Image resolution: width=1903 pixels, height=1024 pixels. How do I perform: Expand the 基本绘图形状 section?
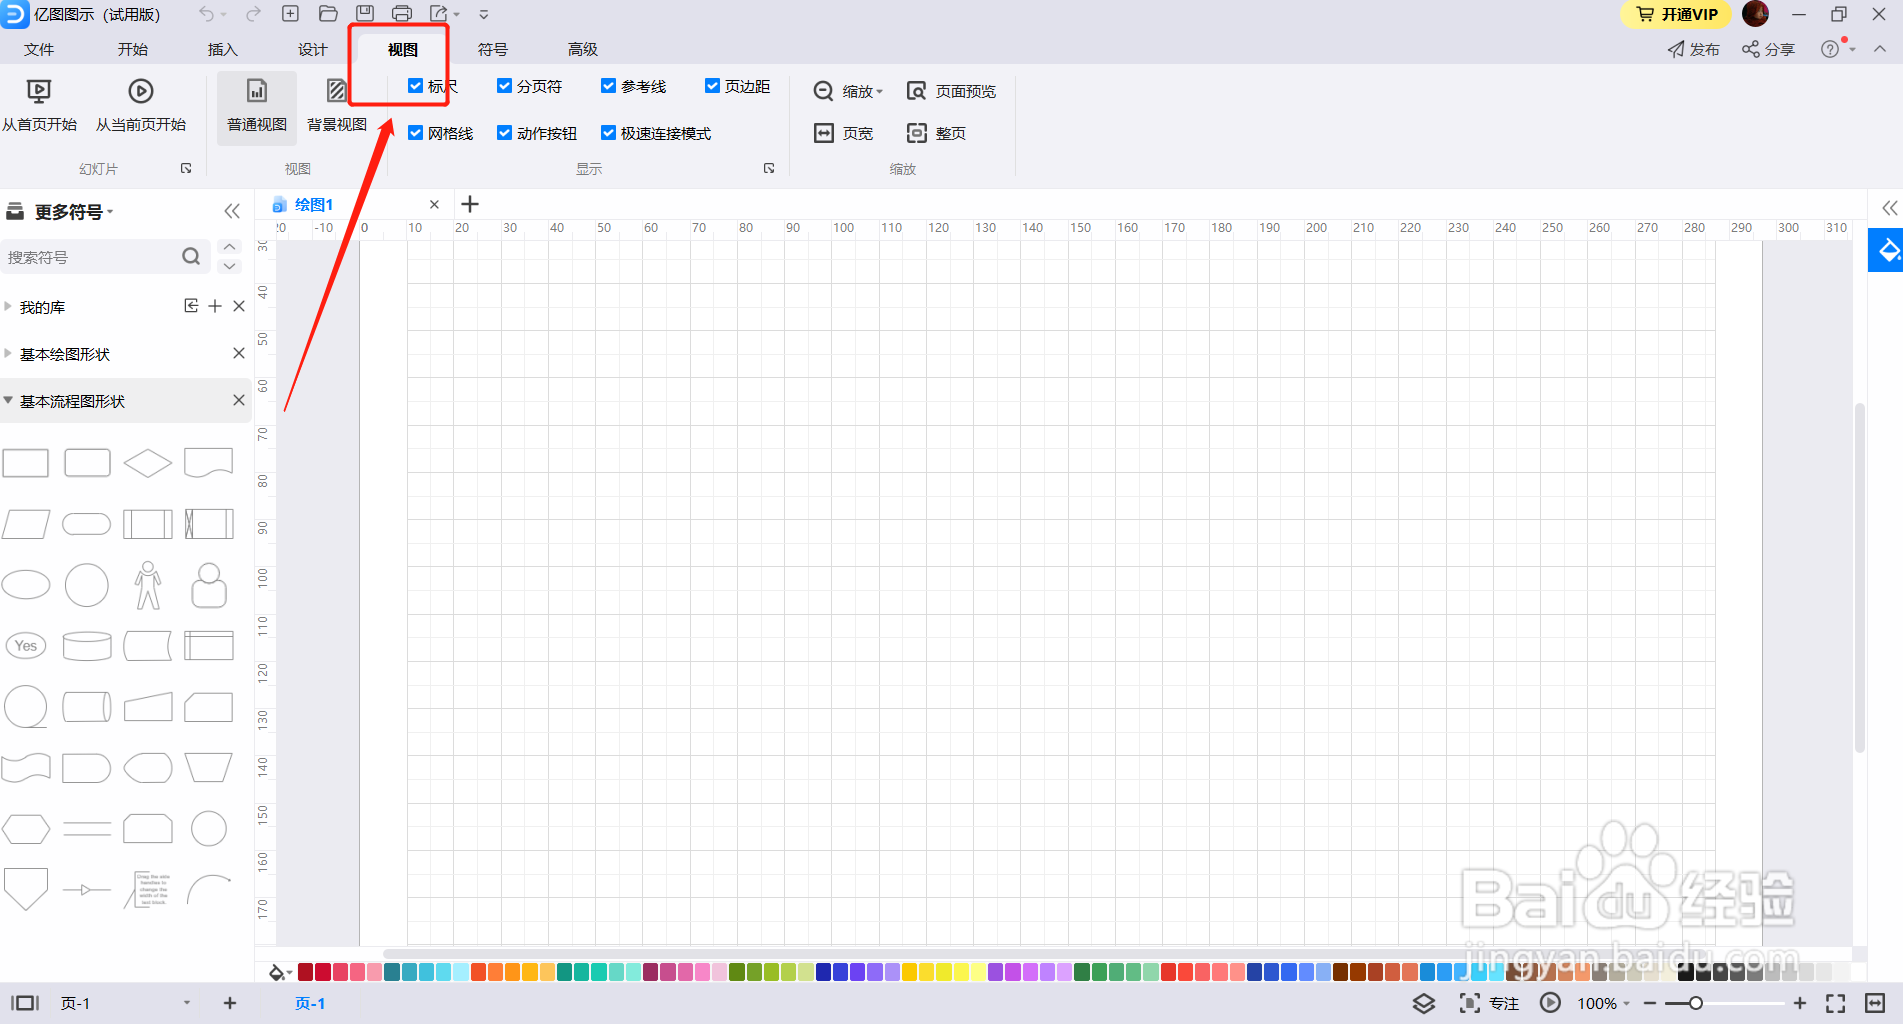tap(8, 353)
